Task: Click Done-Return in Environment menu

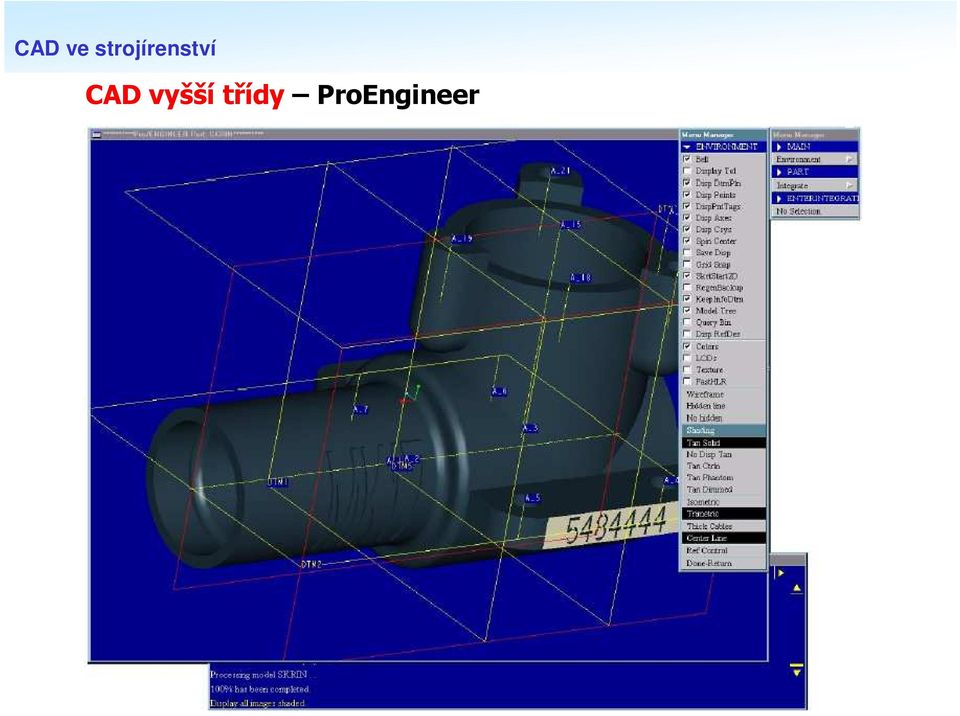Action: [723, 563]
